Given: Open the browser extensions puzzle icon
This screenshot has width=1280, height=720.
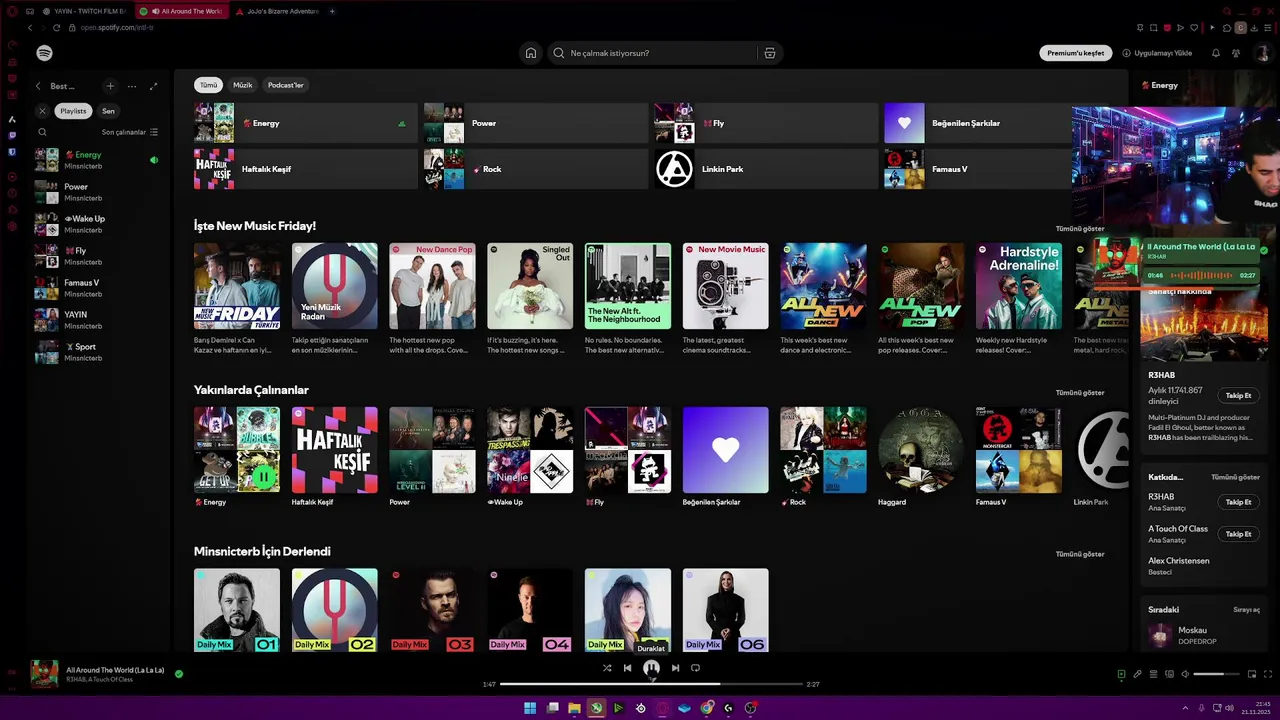Looking at the screenshot, I should (1227, 28).
